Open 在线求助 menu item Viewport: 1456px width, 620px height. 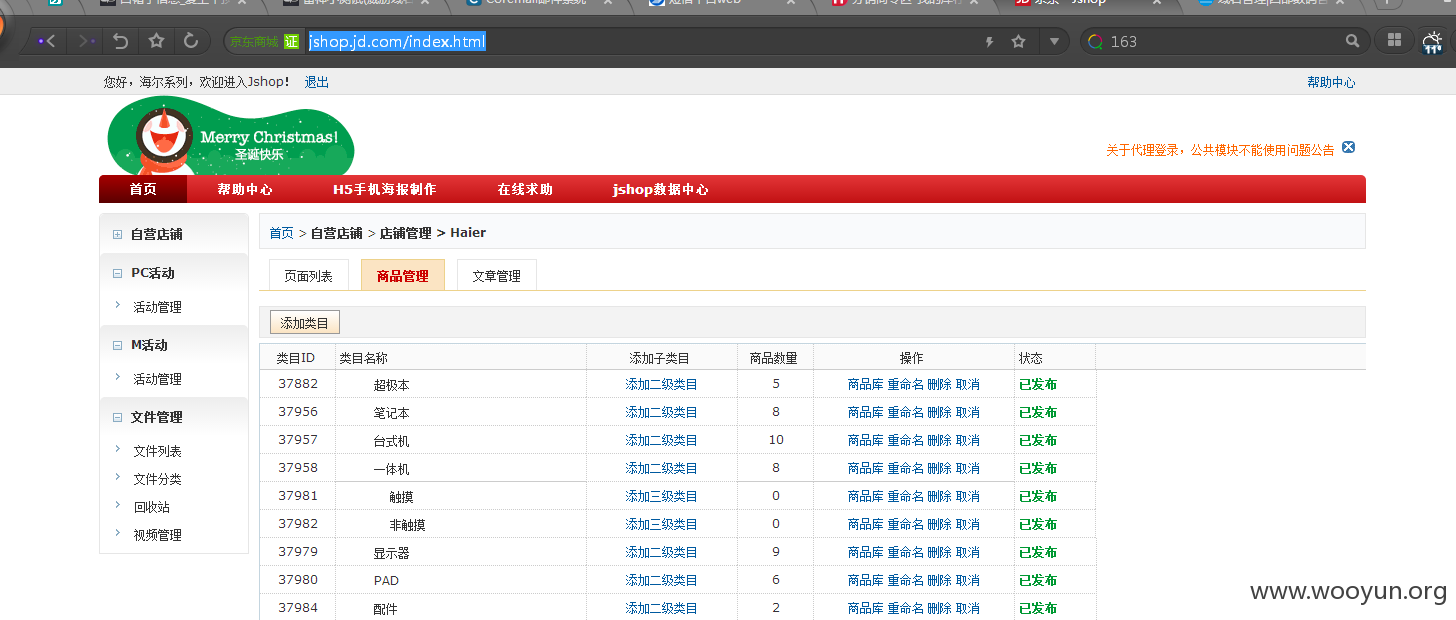click(x=525, y=189)
